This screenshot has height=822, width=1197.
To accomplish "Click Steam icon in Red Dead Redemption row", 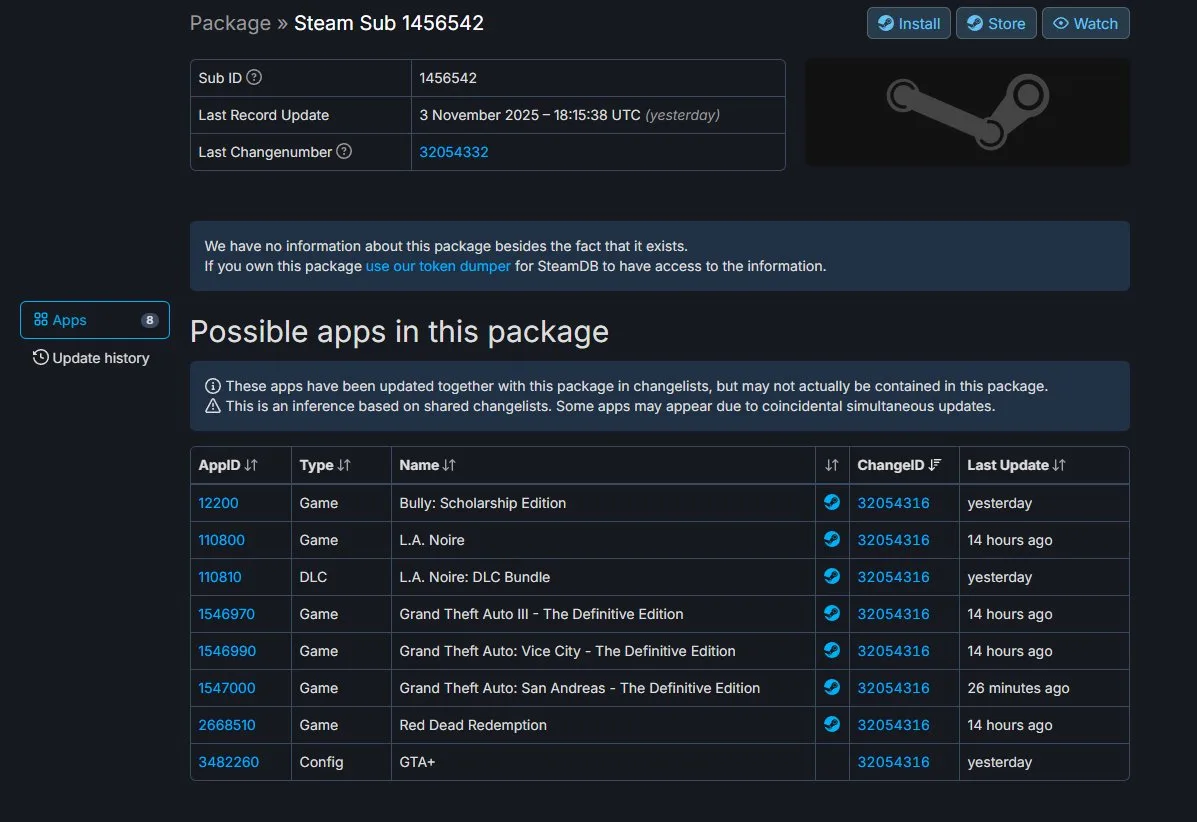I will [x=832, y=725].
